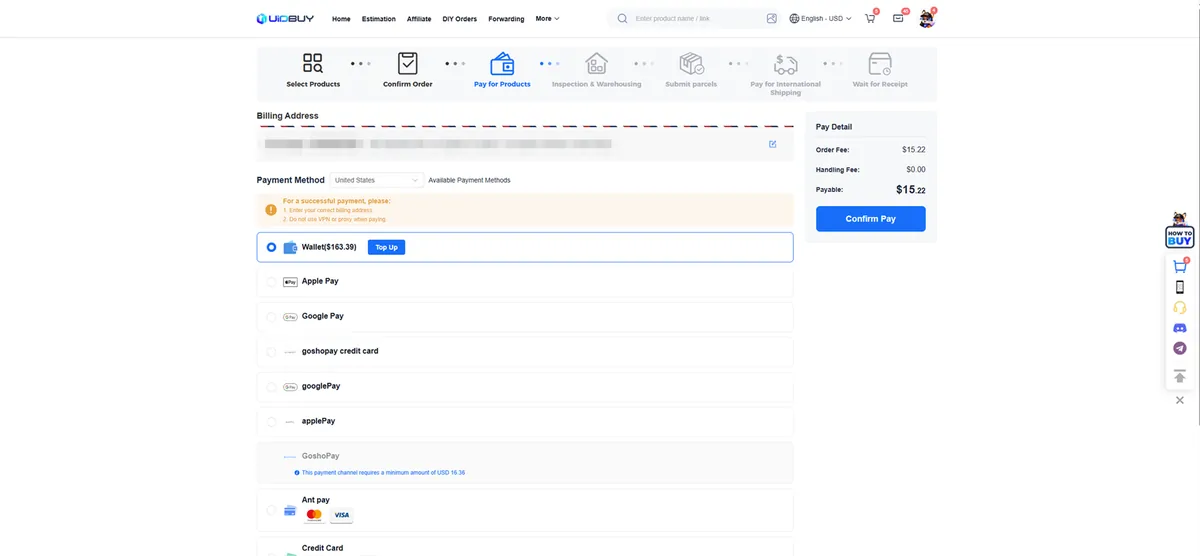Click the Payable amount $15.22

point(910,189)
